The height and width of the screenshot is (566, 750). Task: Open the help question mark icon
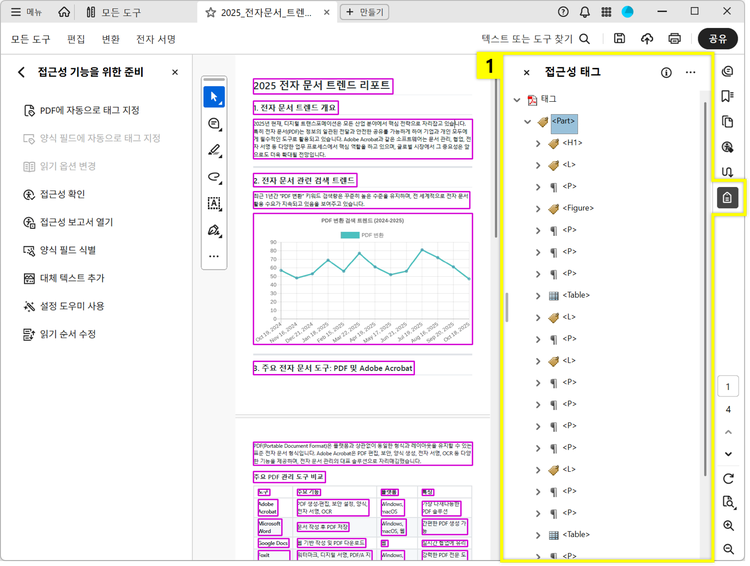point(563,12)
